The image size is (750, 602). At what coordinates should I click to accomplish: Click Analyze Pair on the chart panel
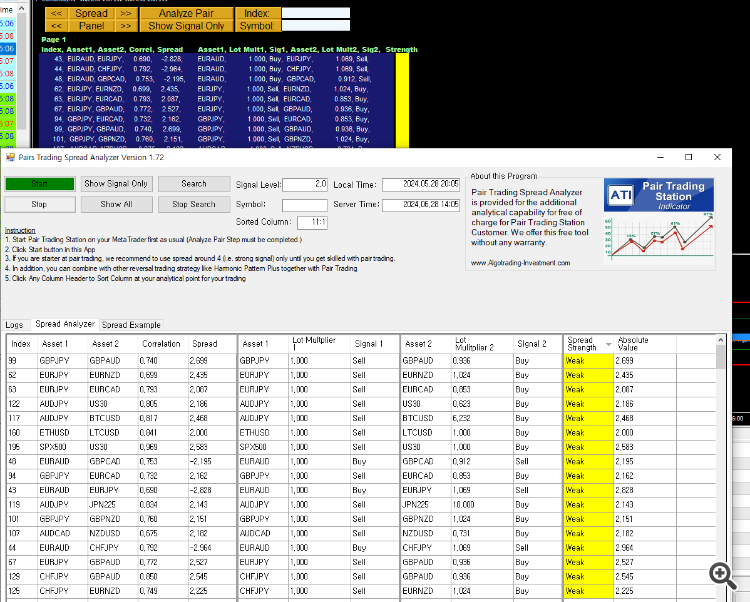coord(187,13)
